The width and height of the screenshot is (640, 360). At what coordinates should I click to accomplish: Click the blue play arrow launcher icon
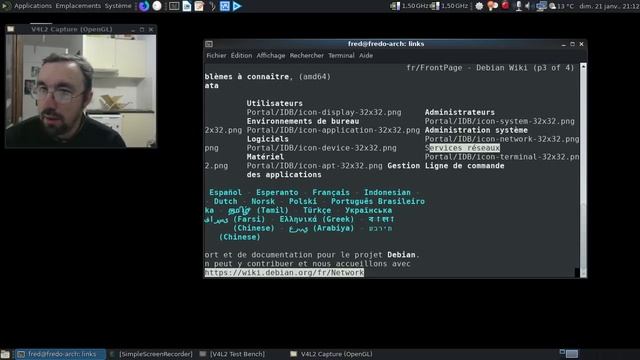pos(237,6)
